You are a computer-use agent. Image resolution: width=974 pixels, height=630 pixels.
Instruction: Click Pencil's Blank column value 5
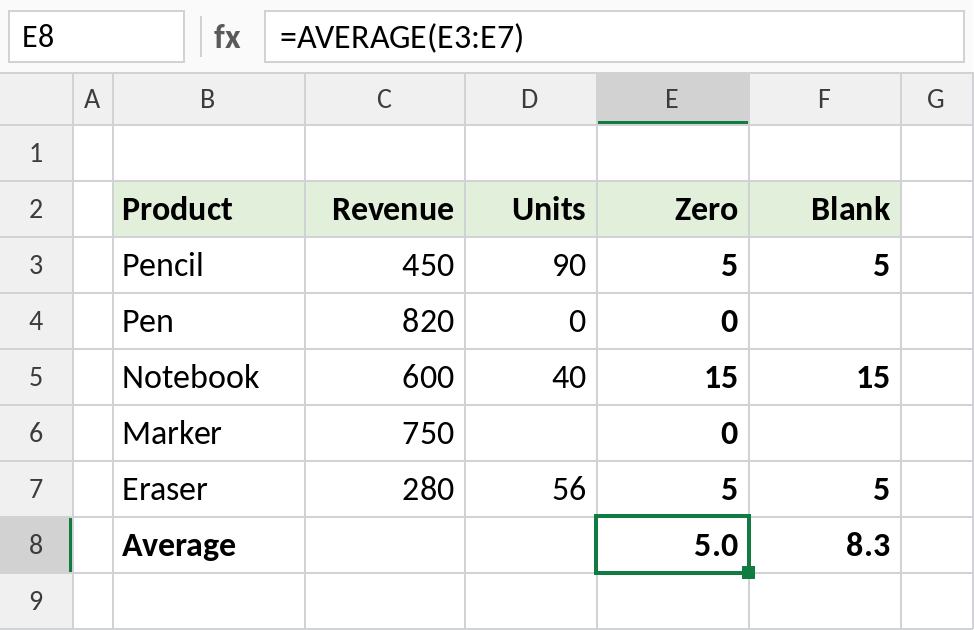(x=824, y=265)
